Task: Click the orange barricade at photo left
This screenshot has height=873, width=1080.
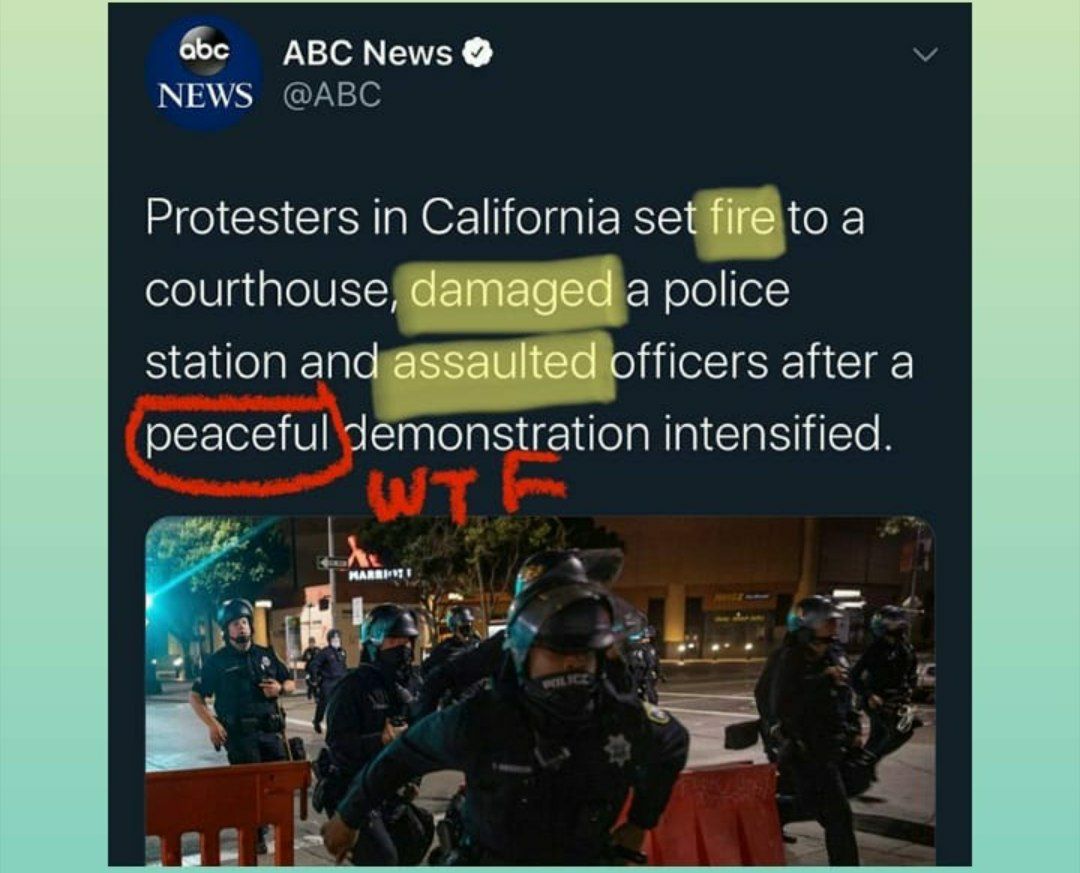Action: point(227,815)
